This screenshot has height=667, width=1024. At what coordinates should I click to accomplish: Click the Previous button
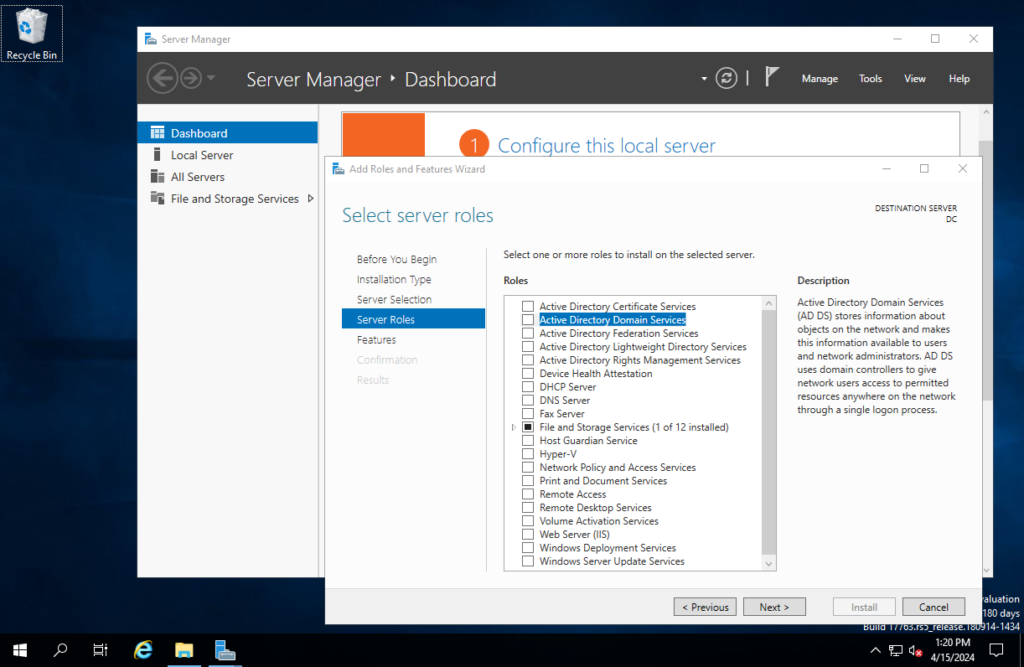click(705, 607)
